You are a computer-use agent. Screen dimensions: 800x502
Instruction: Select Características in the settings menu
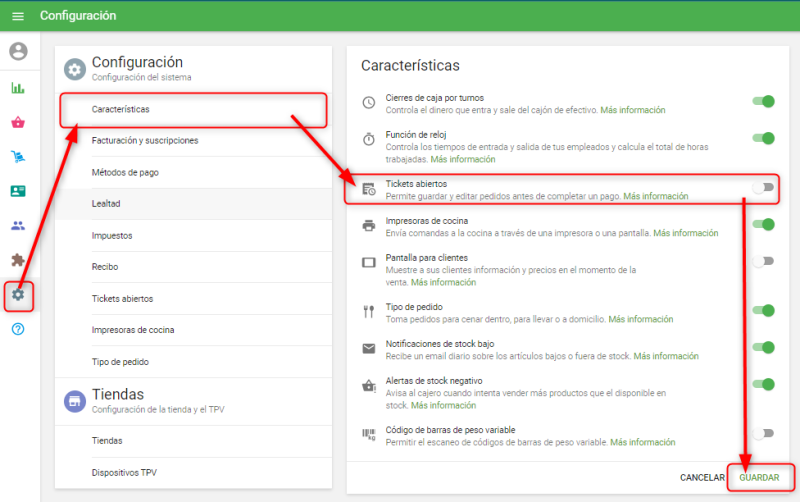click(x=120, y=109)
